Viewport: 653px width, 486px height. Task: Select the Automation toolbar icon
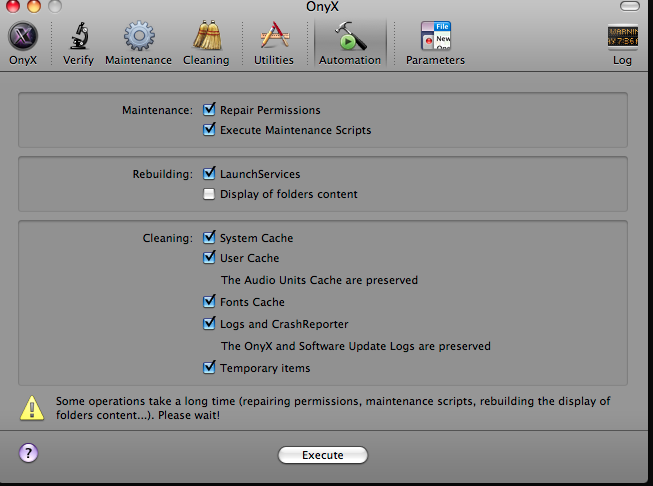(349, 38)
